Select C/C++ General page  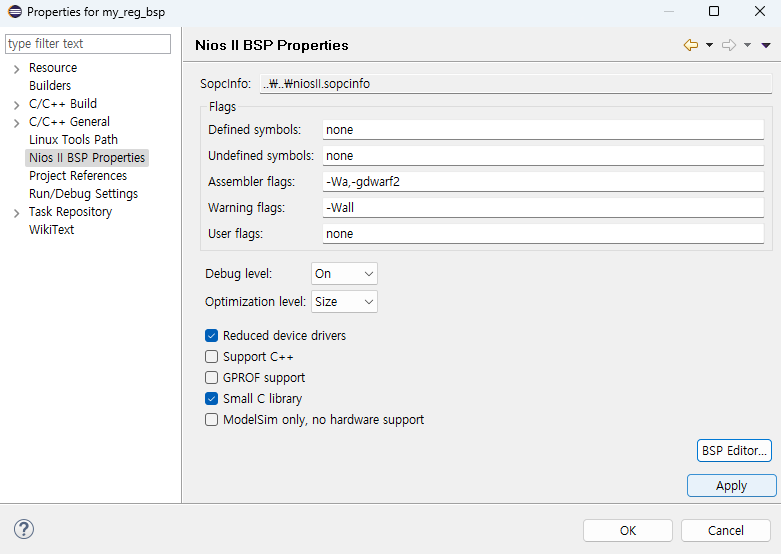coord(69,122)
